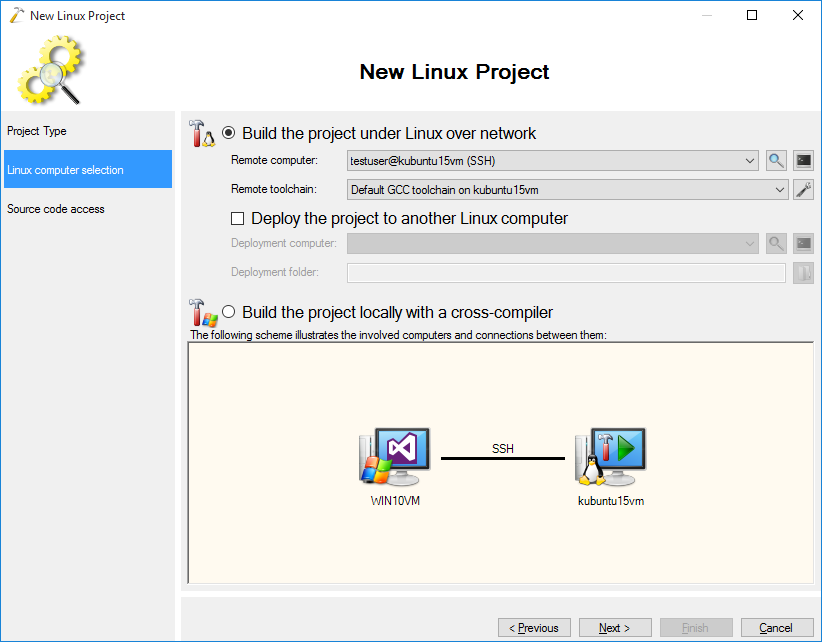Click the SSH connection line in the diagram
The image size is (822, 642).
tap(503, 458)
